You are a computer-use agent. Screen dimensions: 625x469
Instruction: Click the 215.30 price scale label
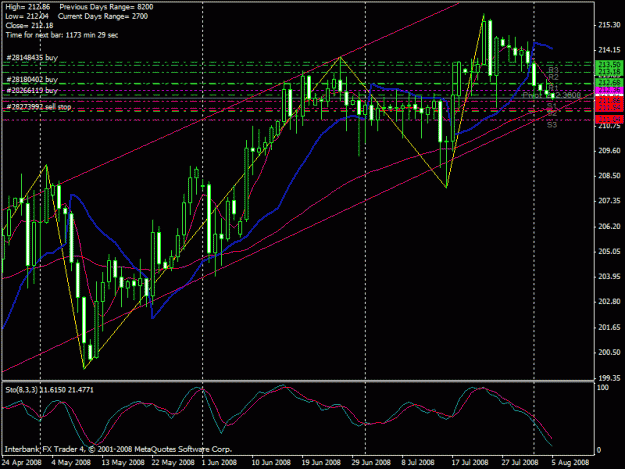pos(609,25)
